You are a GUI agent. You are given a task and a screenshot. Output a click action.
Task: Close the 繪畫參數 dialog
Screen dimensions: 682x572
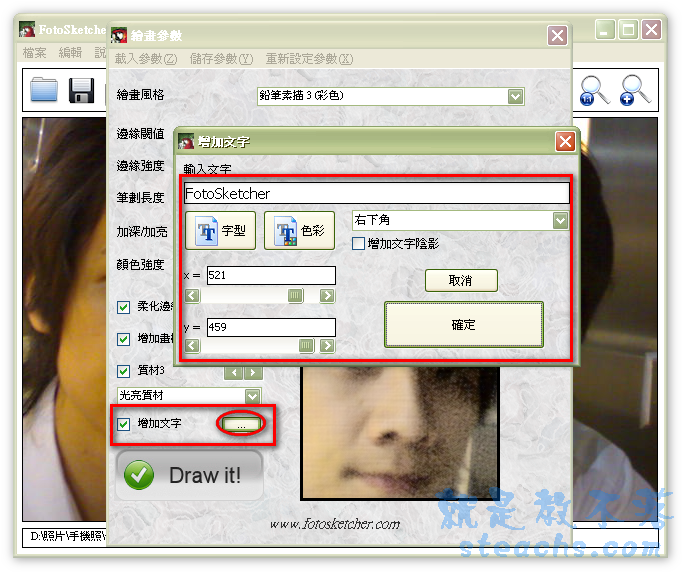(x=557, y=36)
